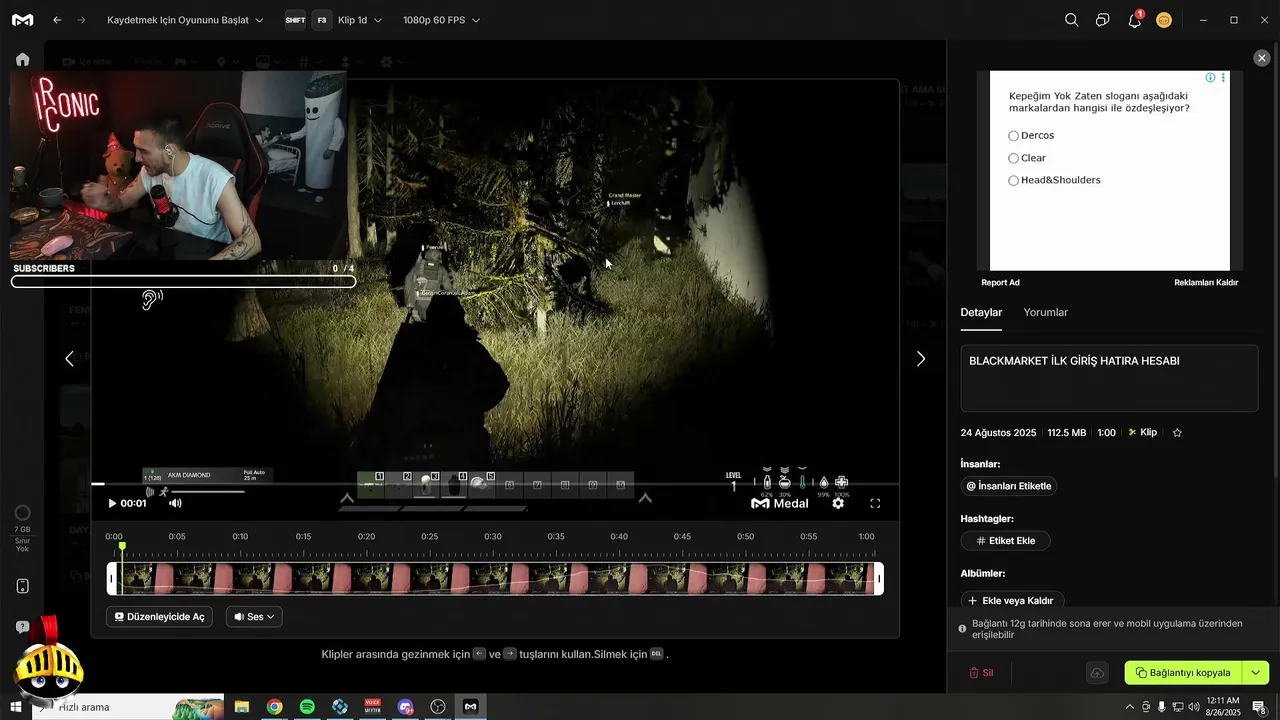The width and height of the screenshot is (1280, 720).
Task: Close the clip detail panel with X
Action: (1262, 59)
